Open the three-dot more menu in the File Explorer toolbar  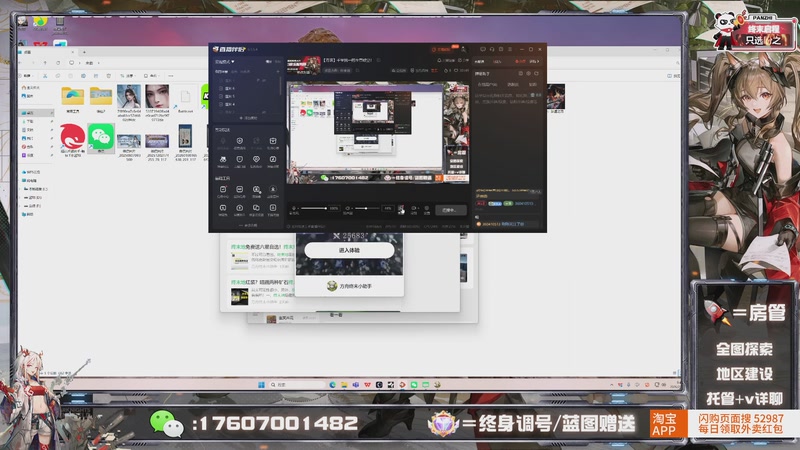coord(171,76)
